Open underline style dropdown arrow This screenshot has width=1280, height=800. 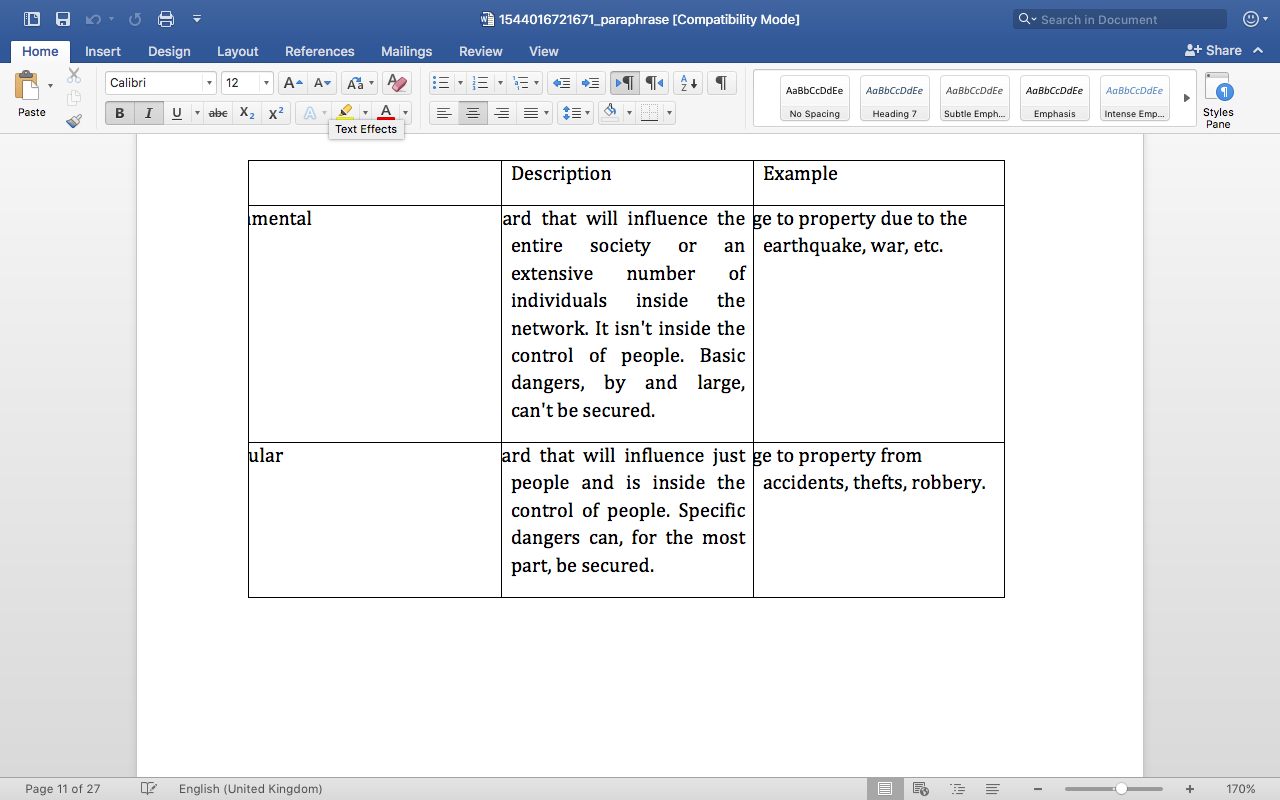point(197,113)
